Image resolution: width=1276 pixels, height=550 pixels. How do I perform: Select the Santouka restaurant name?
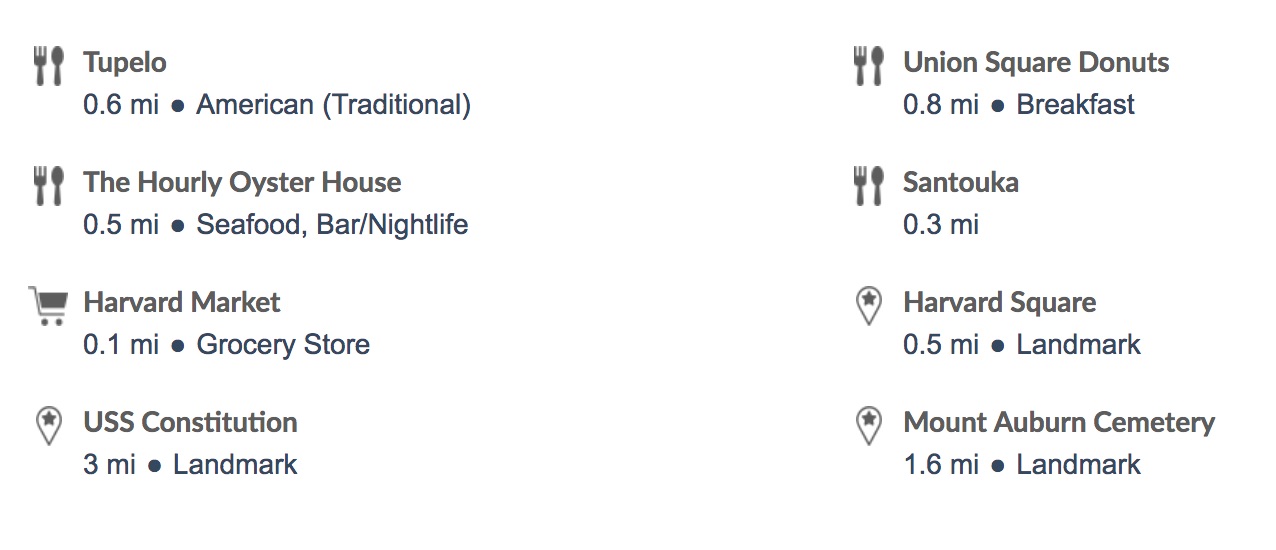(961, 183)
